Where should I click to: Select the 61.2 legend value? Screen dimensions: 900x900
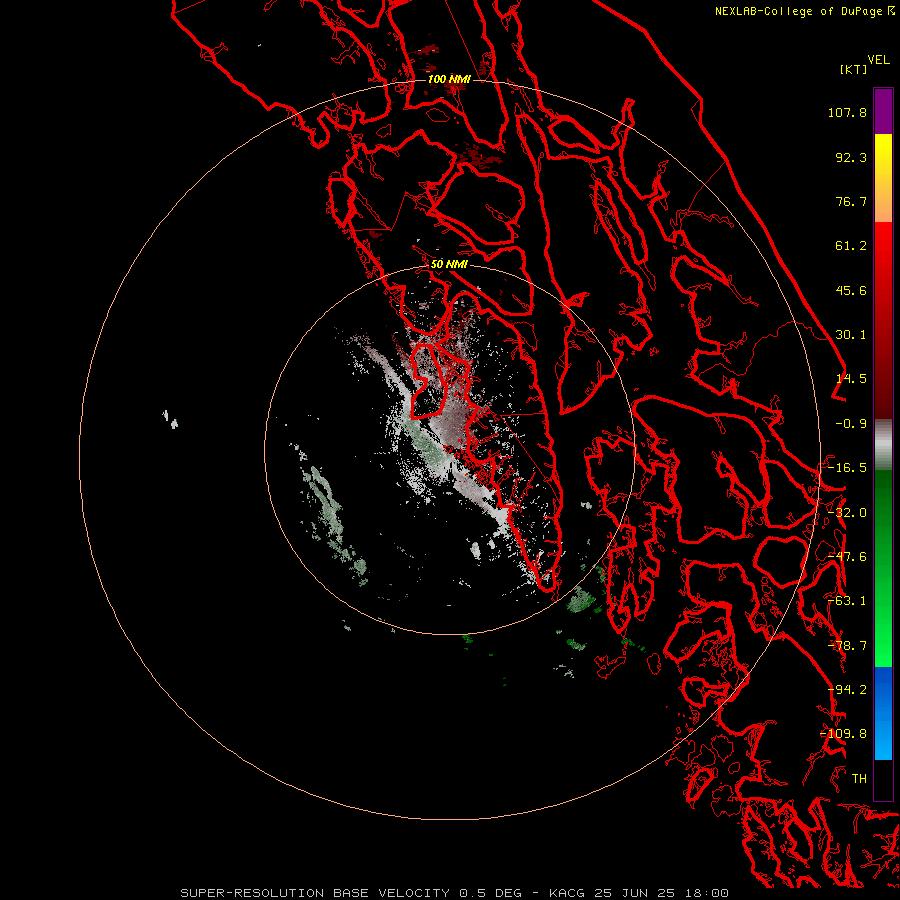click(851, 246)
